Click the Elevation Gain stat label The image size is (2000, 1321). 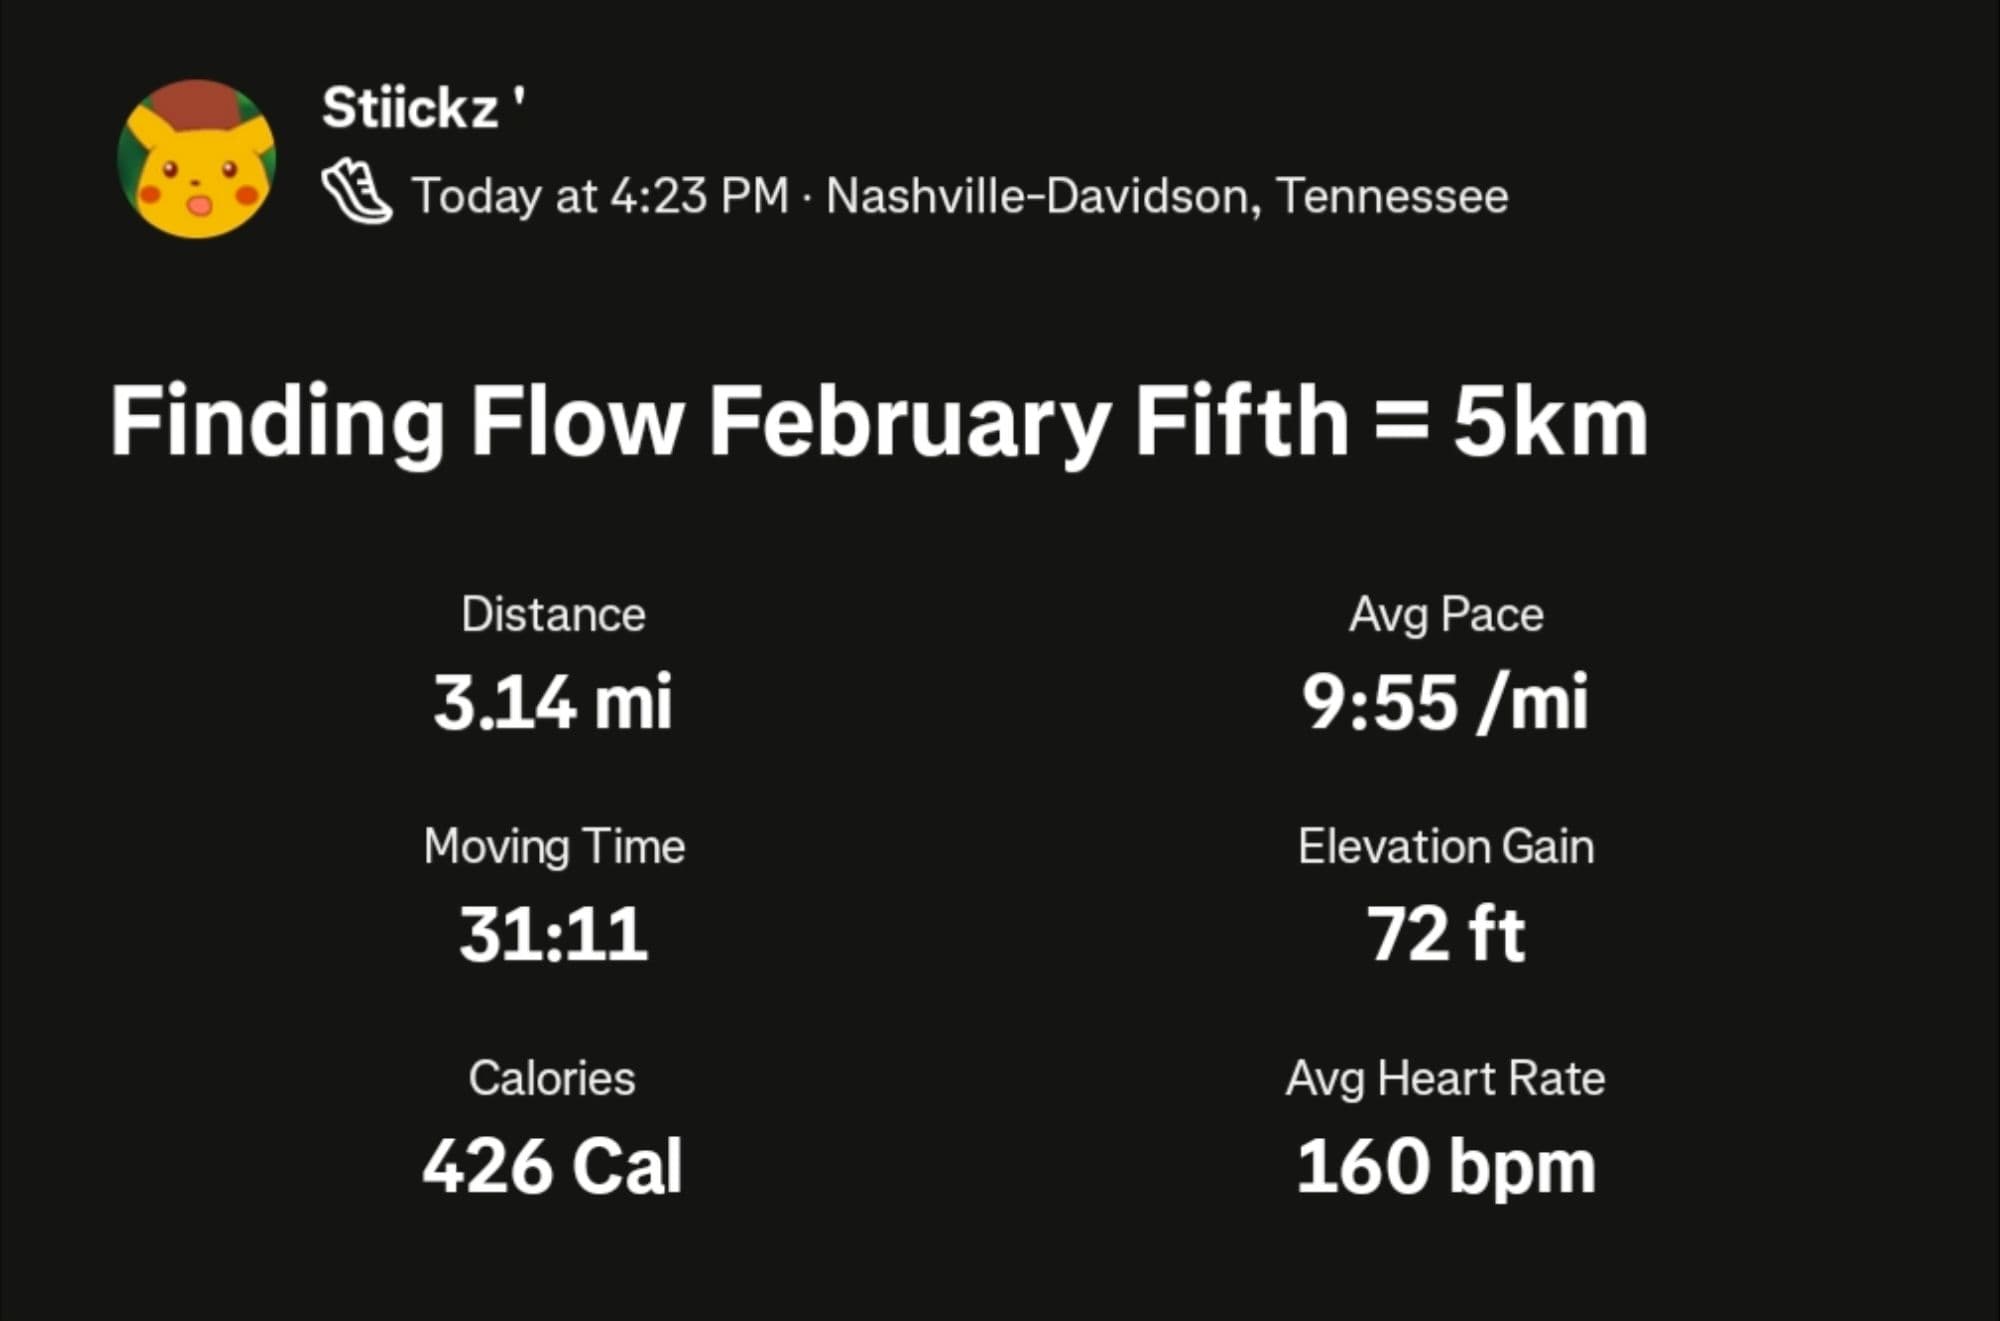coord(1446,846)
